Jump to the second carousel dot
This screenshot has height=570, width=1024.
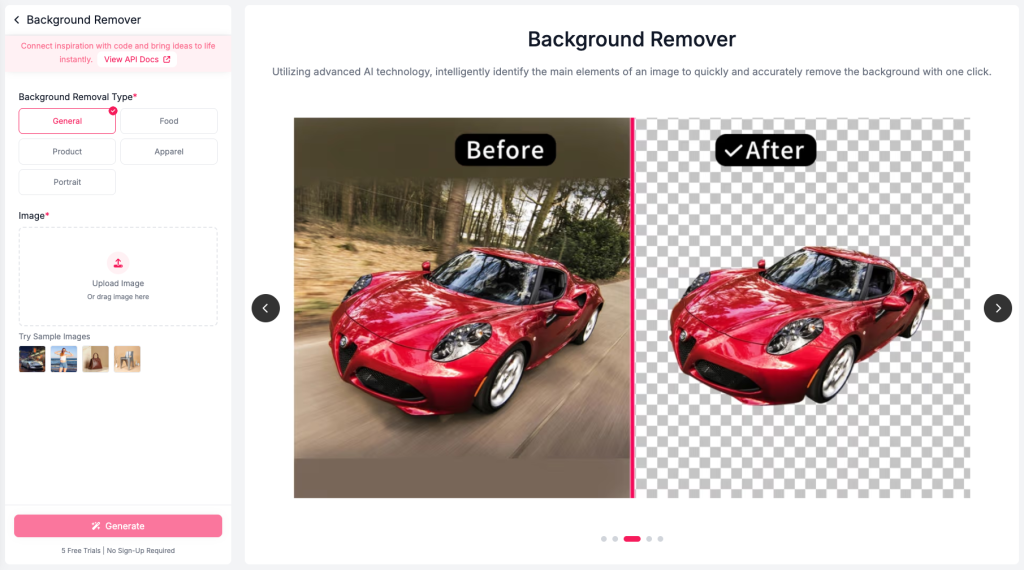615,539
